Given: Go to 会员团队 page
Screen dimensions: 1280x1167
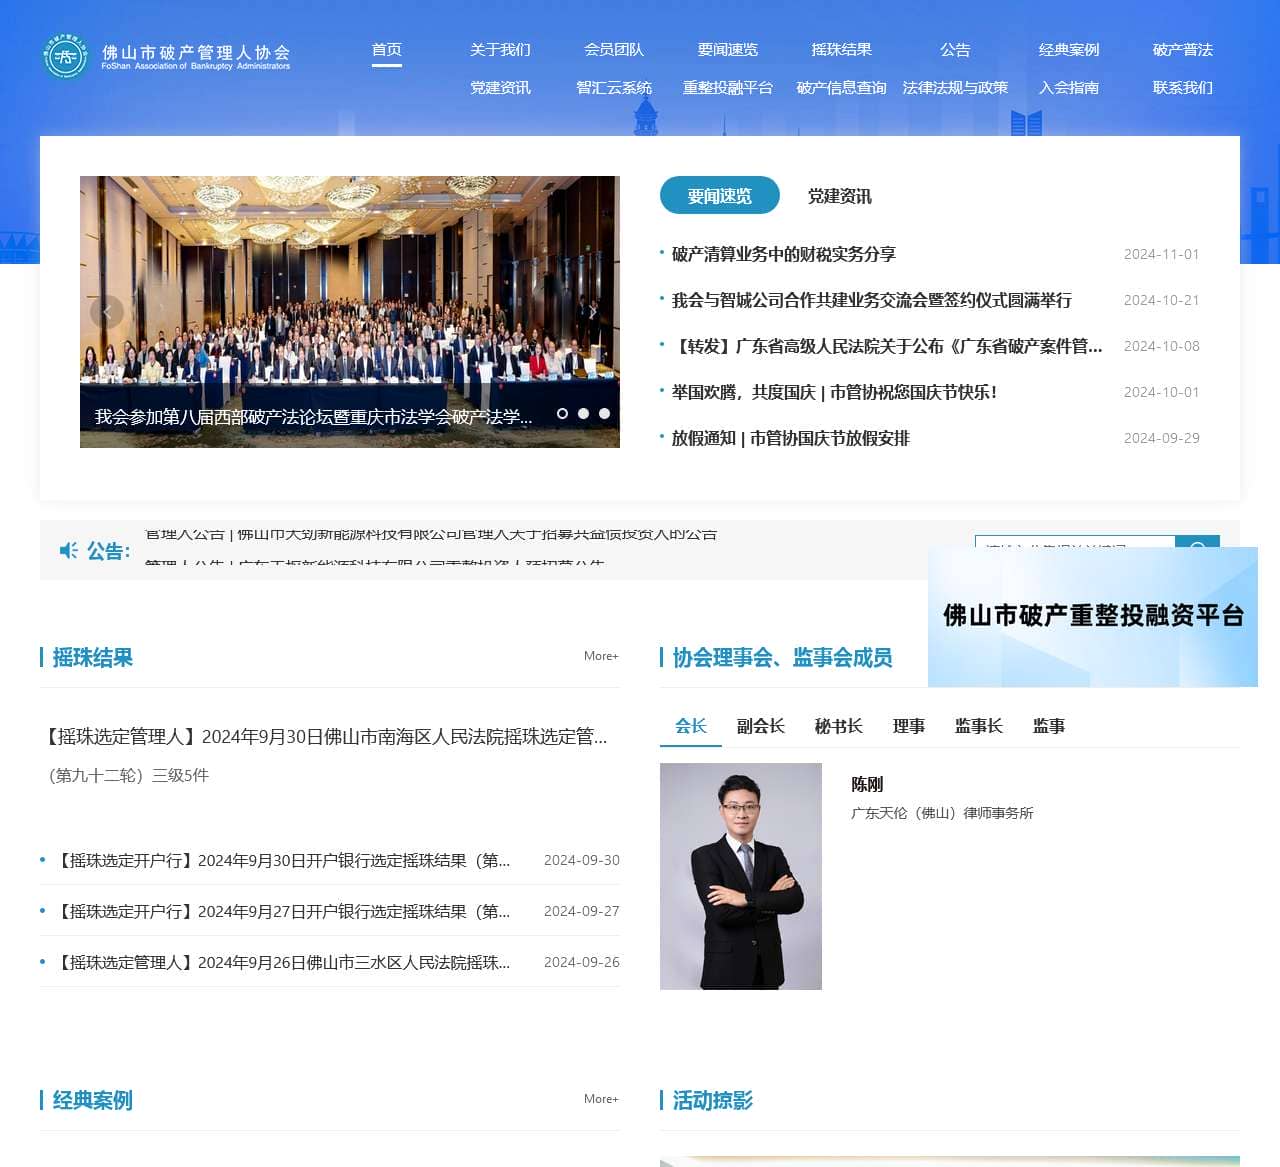Looking at the screenshot, I should (614, 50).
